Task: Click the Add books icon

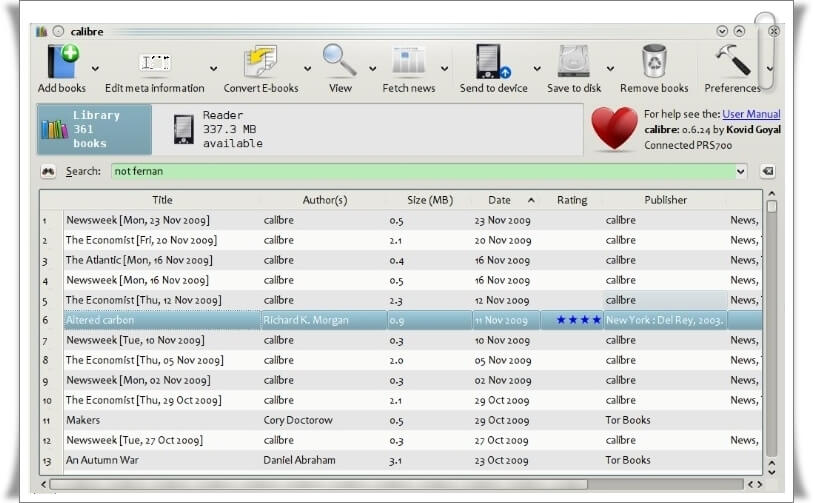Action: [x=62, y=61]
